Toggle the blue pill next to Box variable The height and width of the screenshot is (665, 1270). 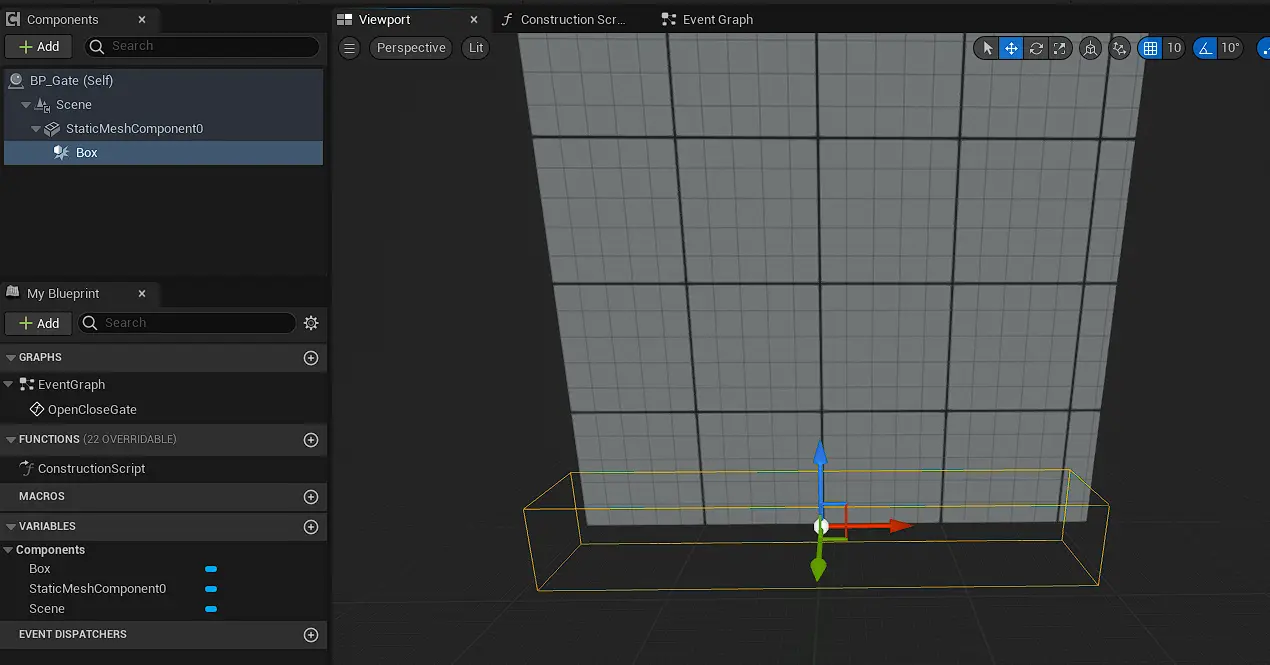click(x=211, y=568)
